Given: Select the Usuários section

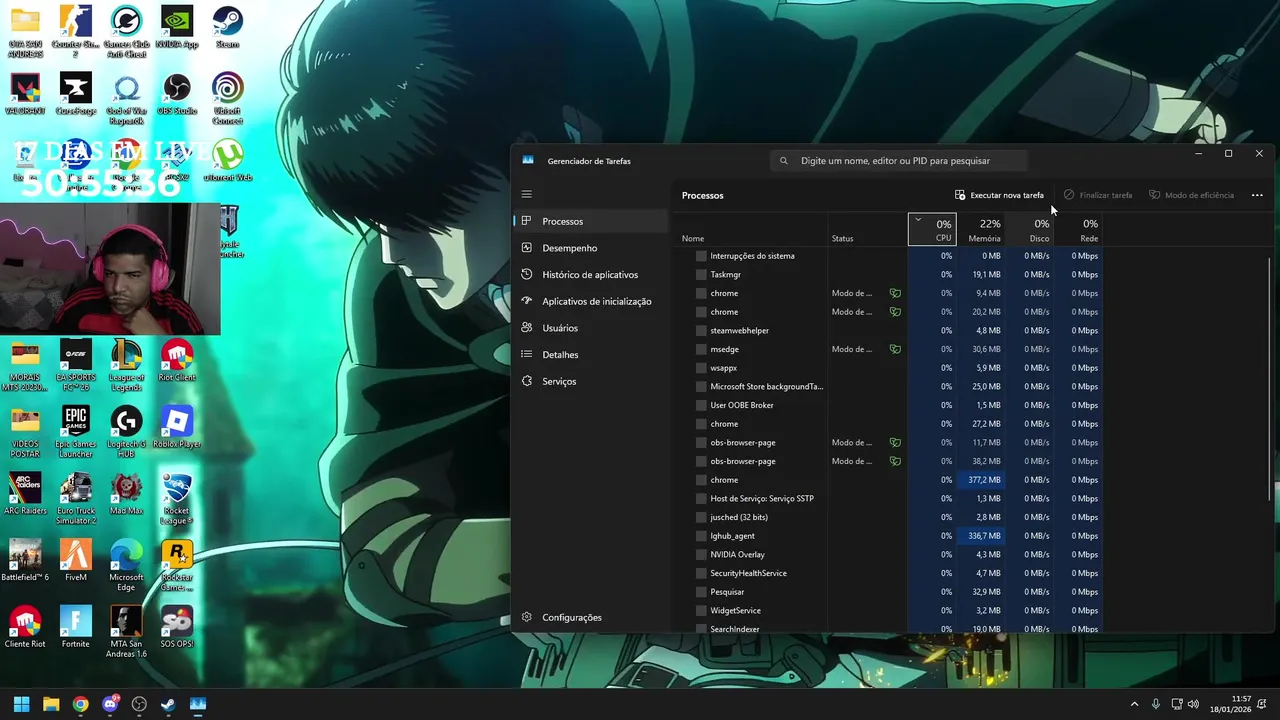Looking at the screenshot, I should pyautogui.click(x=590, y=328).
